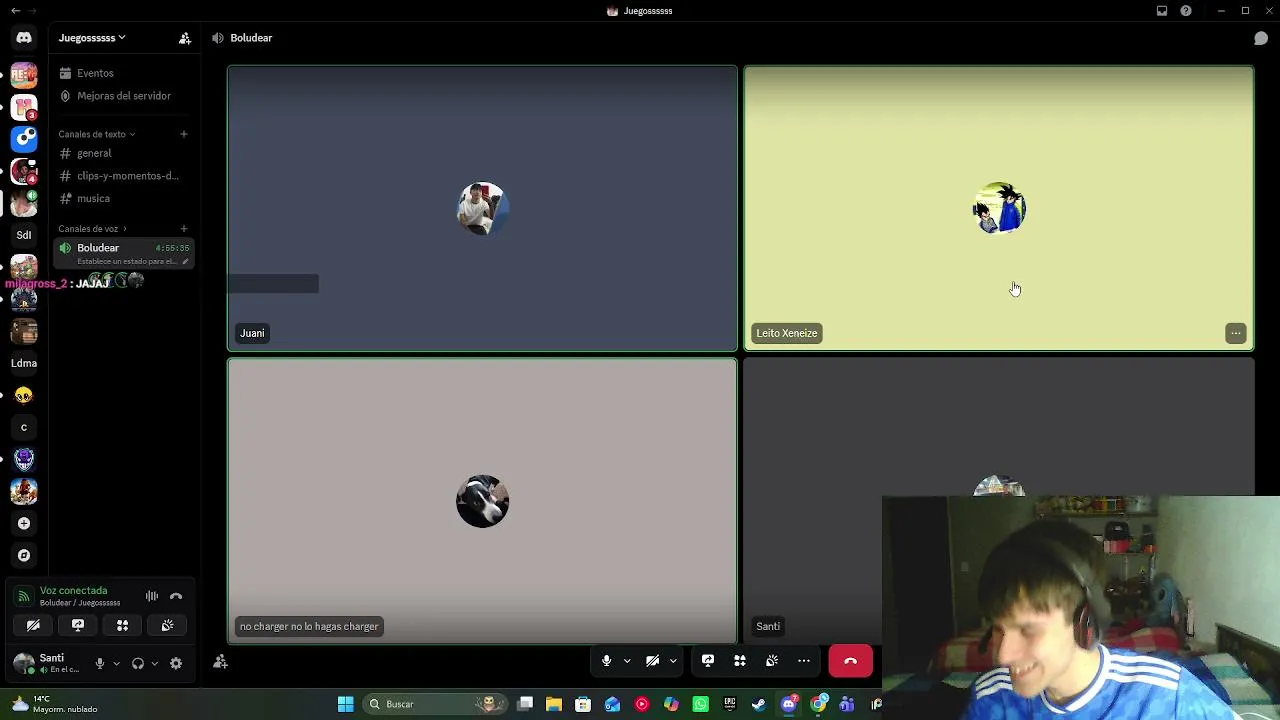Click invite people icon beside Juegossssss
1280x720 pixels.
pos(185,38)
